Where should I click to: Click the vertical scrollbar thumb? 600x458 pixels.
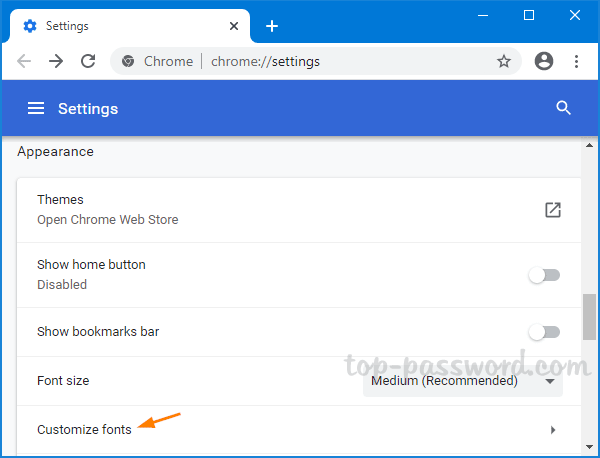(589, 317)
